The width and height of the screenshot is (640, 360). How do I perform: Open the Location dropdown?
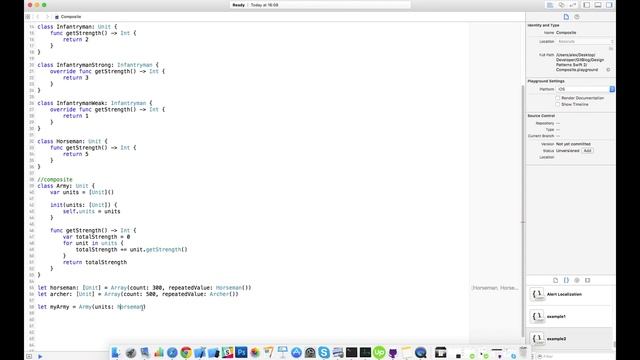[584, 41]
